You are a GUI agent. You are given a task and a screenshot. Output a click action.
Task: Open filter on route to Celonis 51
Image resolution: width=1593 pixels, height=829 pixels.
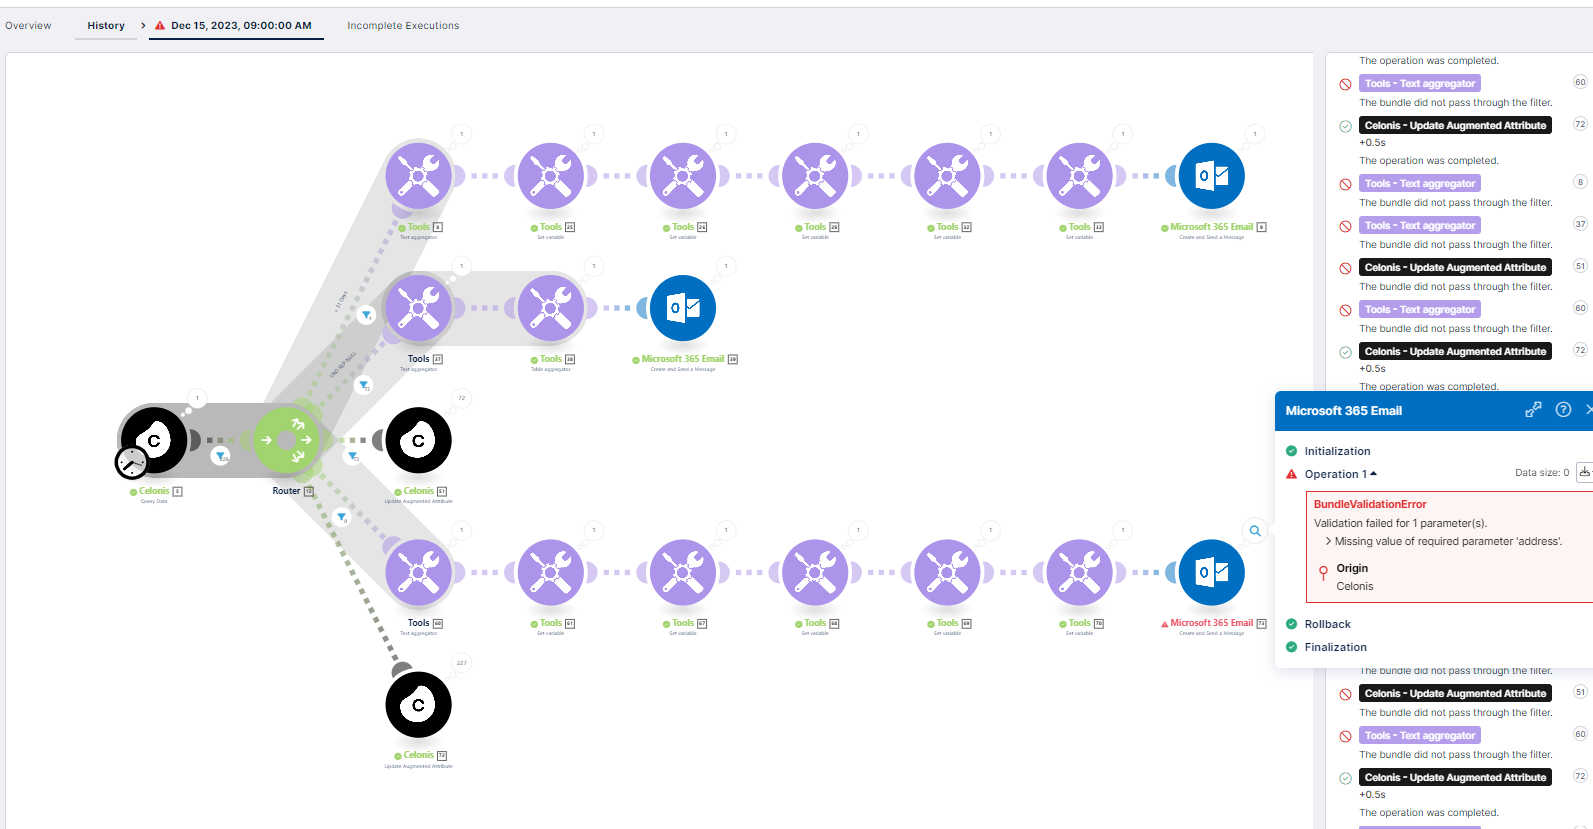352,456
